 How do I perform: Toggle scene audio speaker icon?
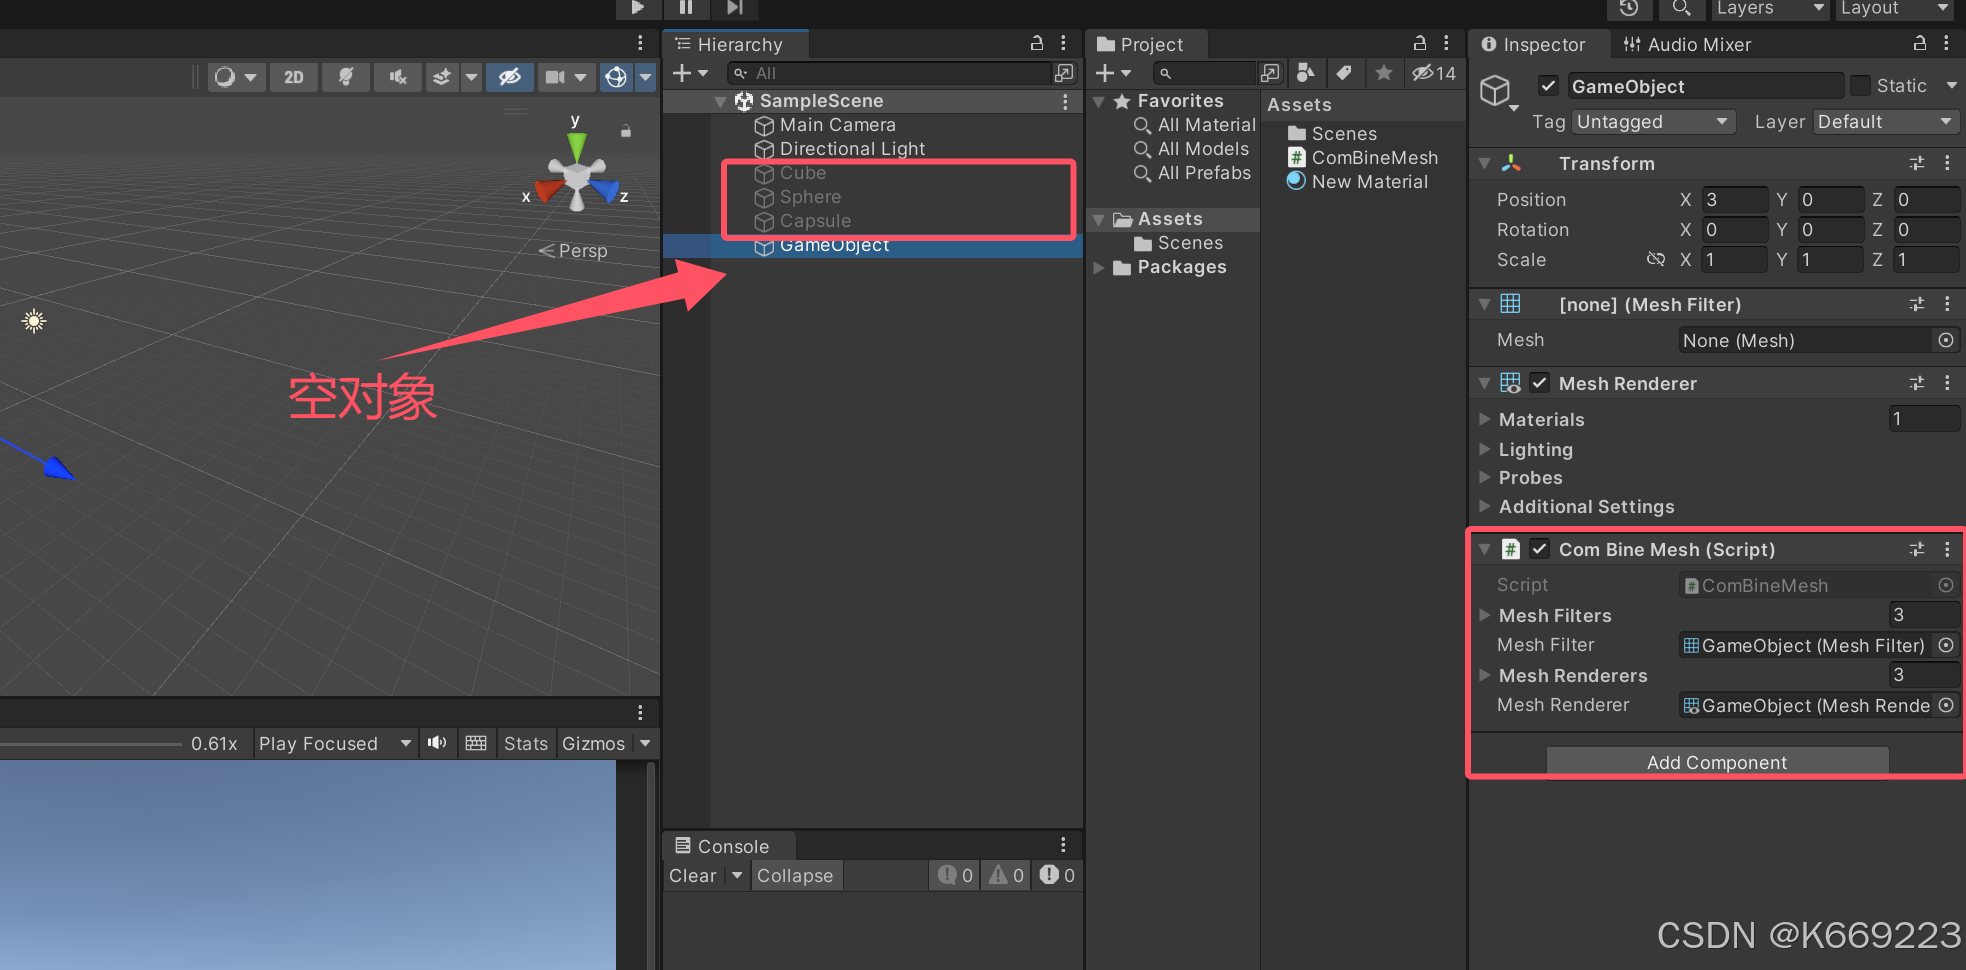(398, 77)
